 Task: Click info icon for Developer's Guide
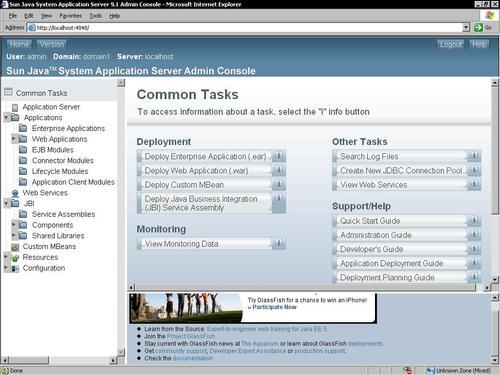[x=474, y=249]
